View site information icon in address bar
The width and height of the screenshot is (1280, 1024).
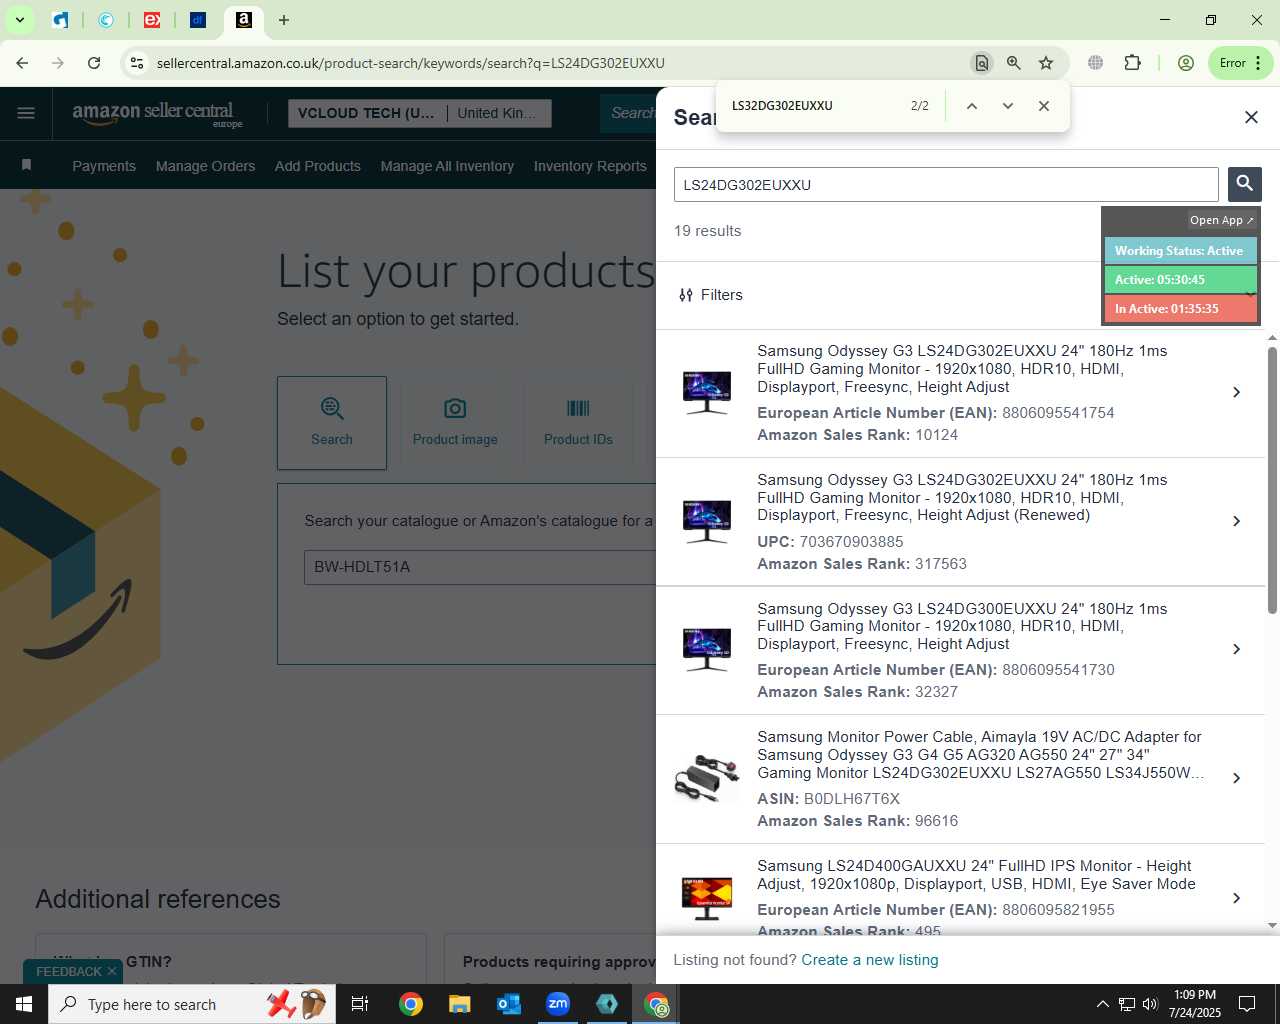click(x=137, y=63)
